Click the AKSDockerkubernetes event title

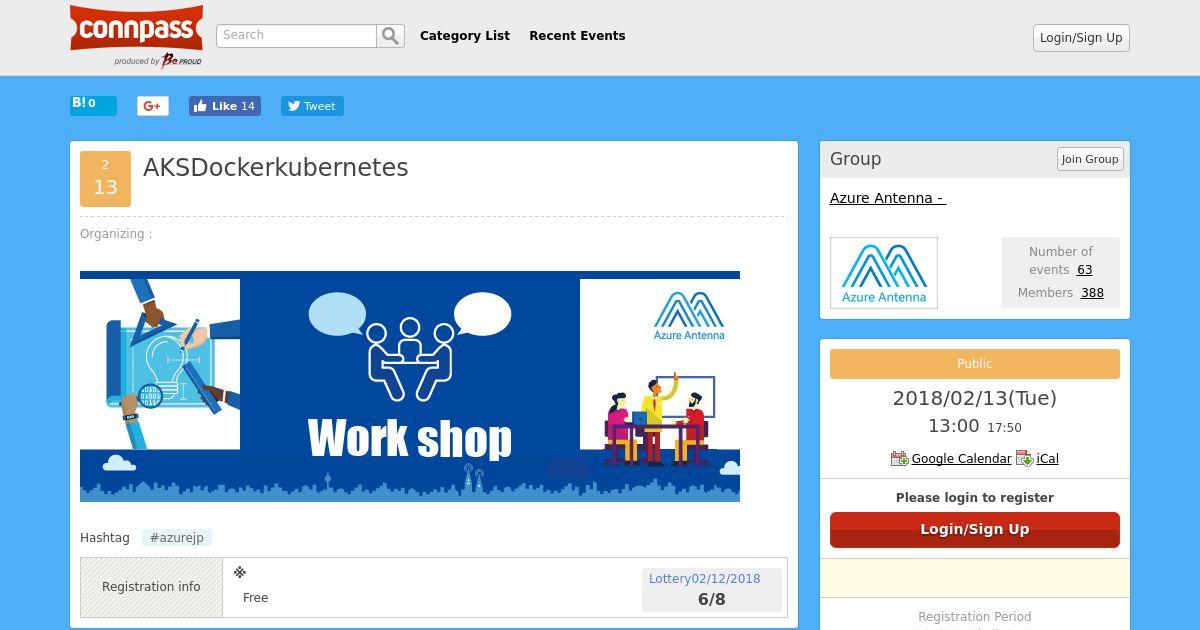pyautogui.click(x=276, y=168)
